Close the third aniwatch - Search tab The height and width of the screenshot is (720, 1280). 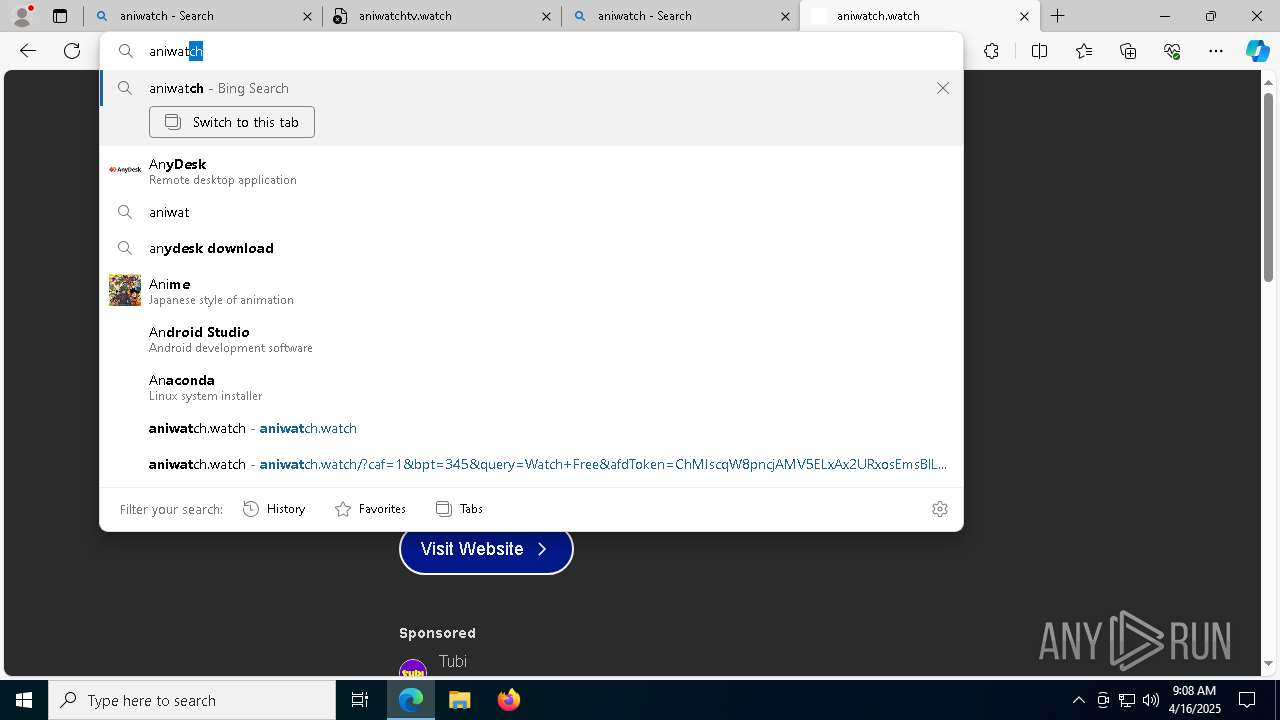click(x=785, y=16)
